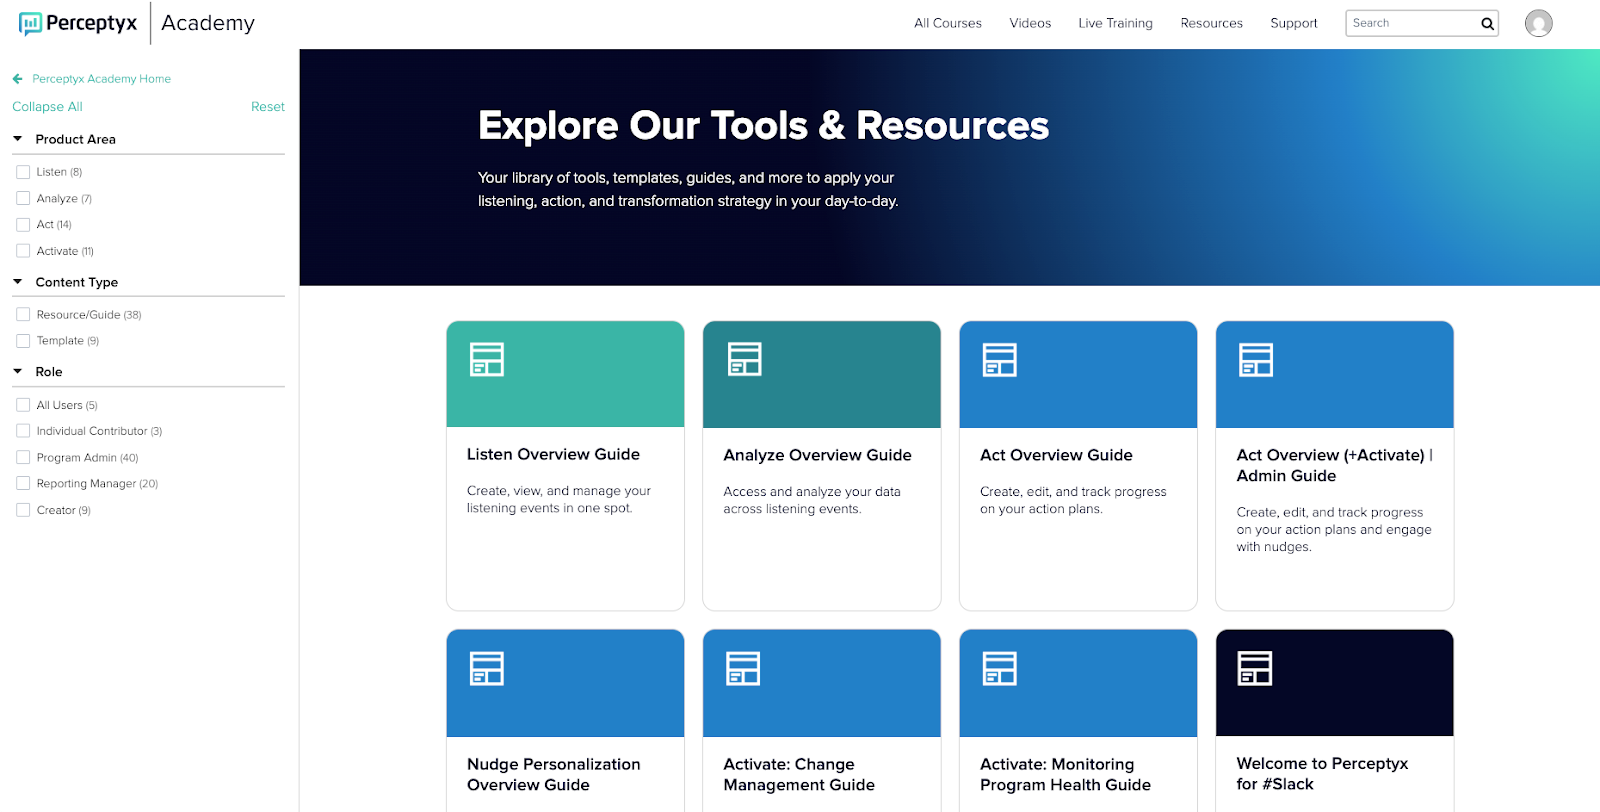Collapse the Role filter section

[18, 371]
